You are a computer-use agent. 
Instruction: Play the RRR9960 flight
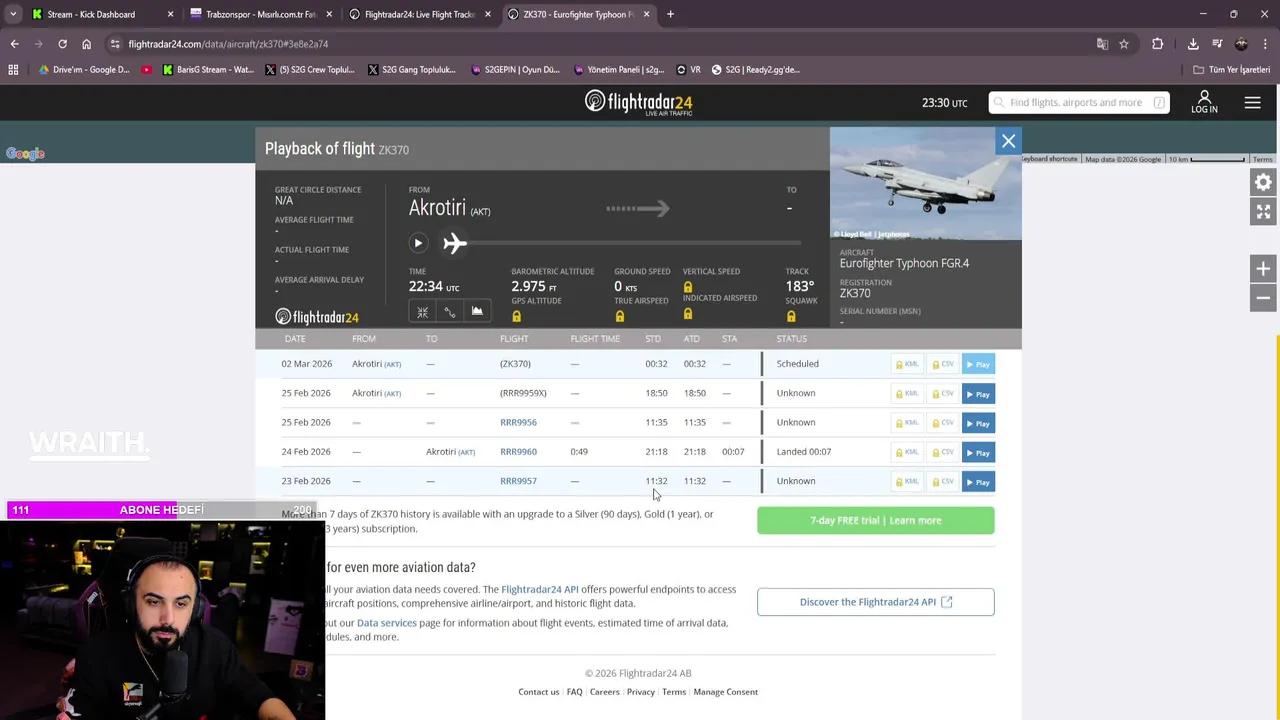pyautogui.click(x=978, y=452)
